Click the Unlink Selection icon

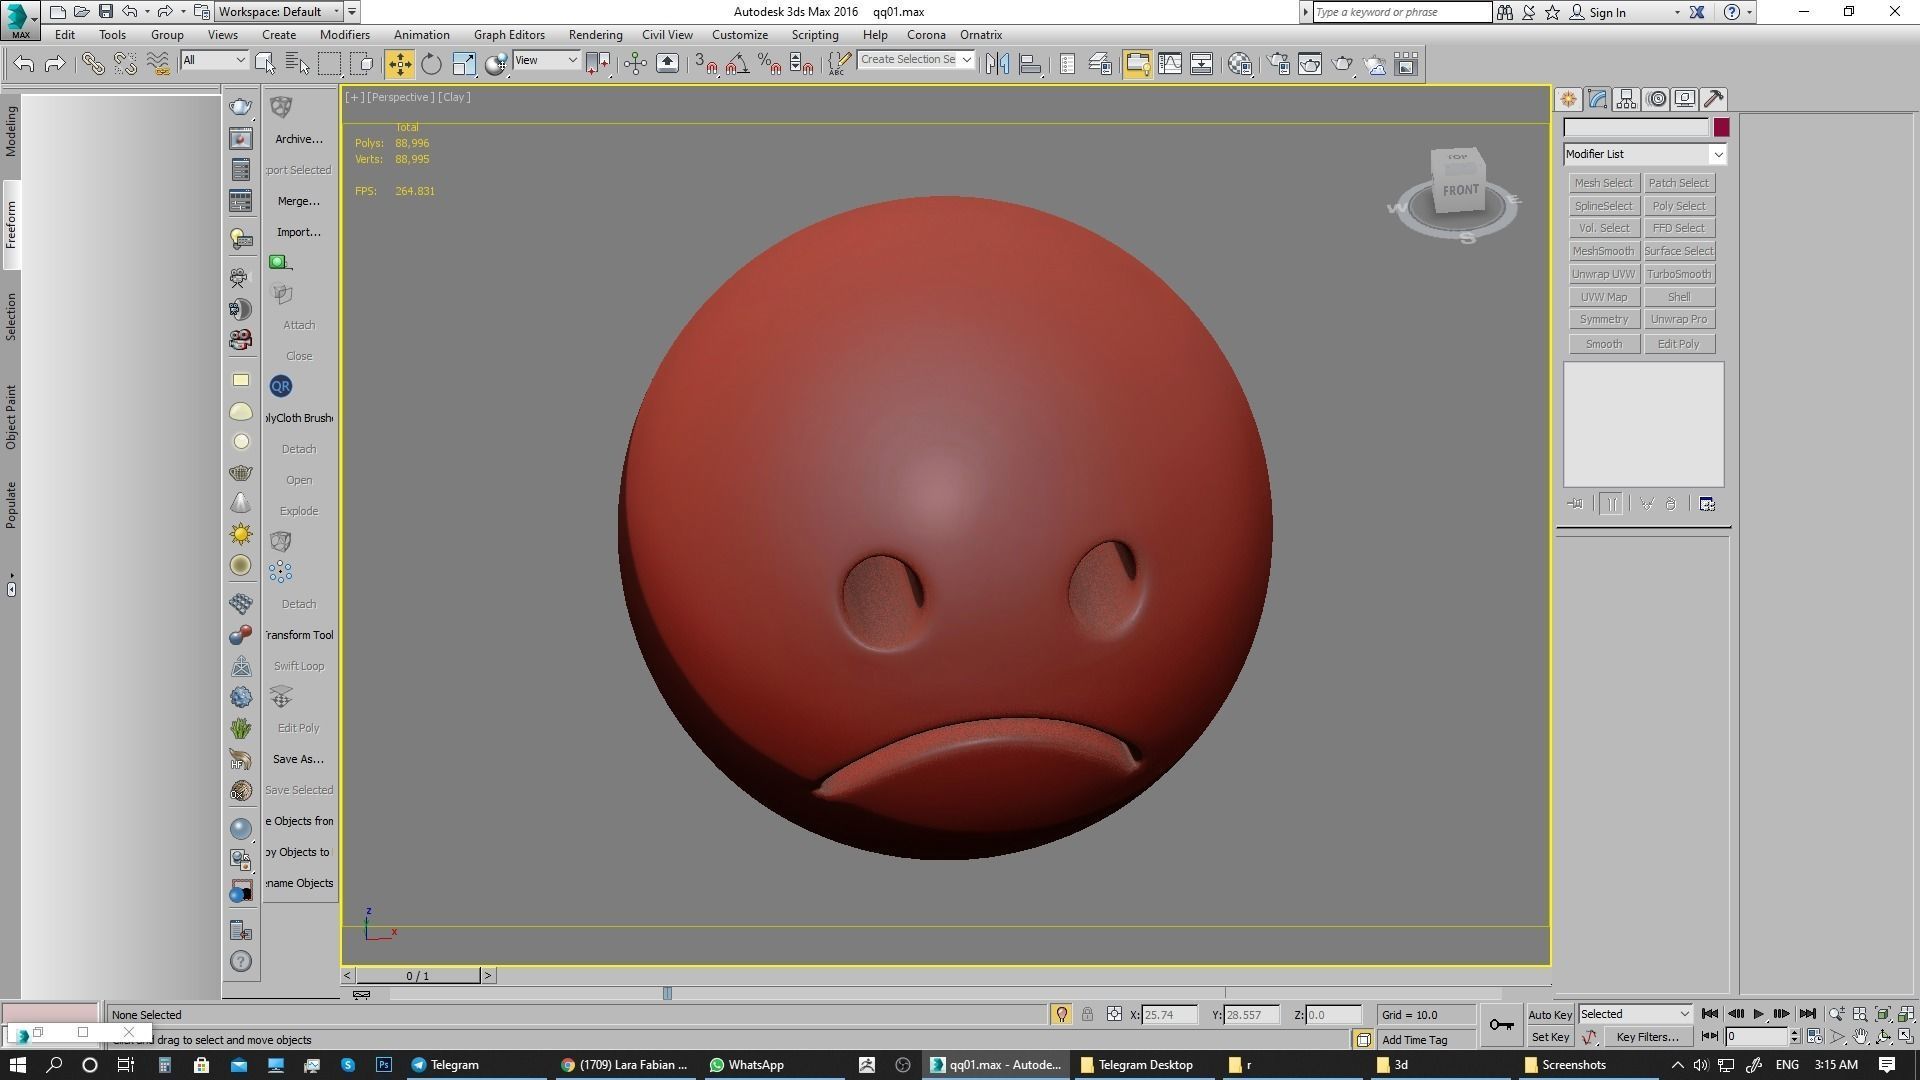tap(125, 64)
